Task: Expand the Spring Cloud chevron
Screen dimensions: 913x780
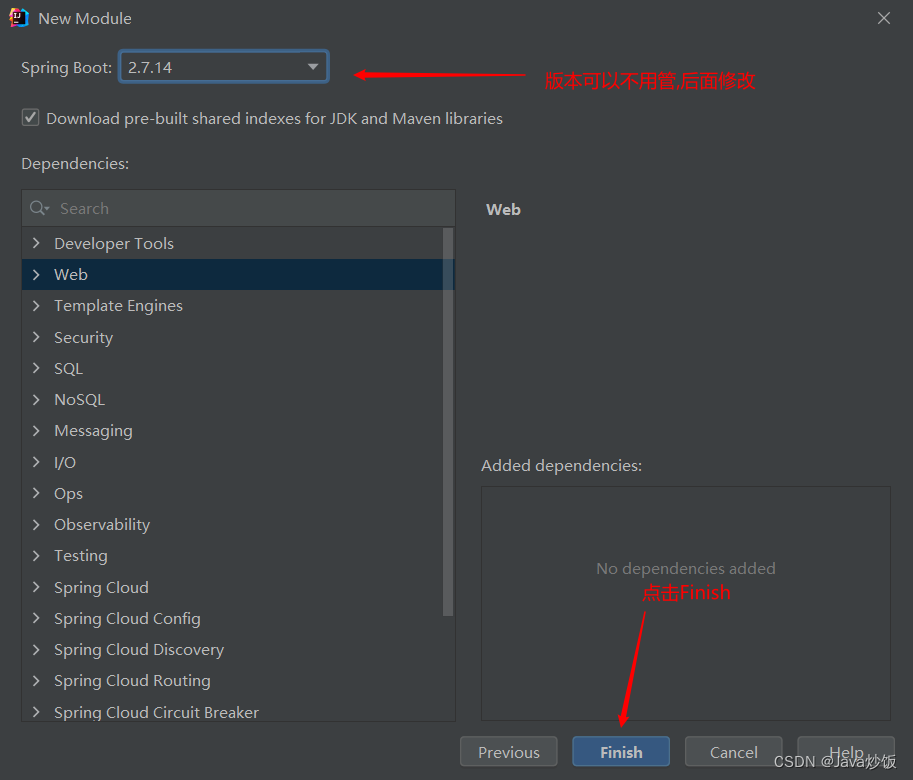Action: click(36, 587)
